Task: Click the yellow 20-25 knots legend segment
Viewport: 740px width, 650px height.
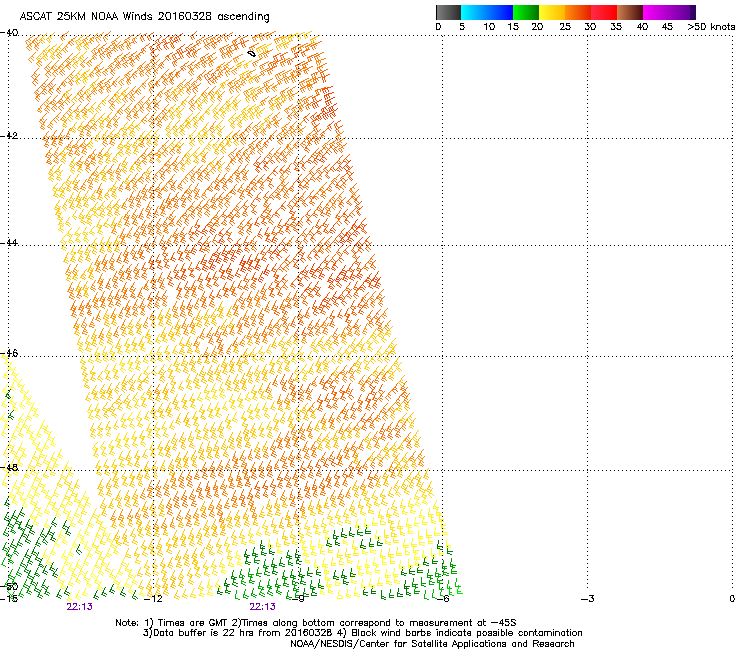Action: [x=552, y=12]
